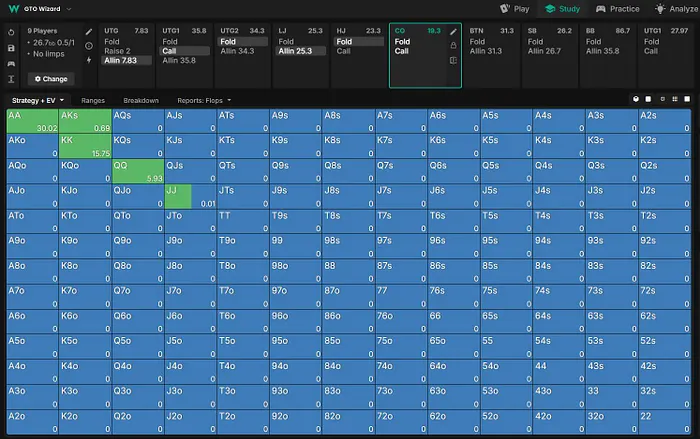Click the lightning bolt icon beside the 9 Players panel
The width and height of the screenshot is (700, 439).
tap(89, 60)
